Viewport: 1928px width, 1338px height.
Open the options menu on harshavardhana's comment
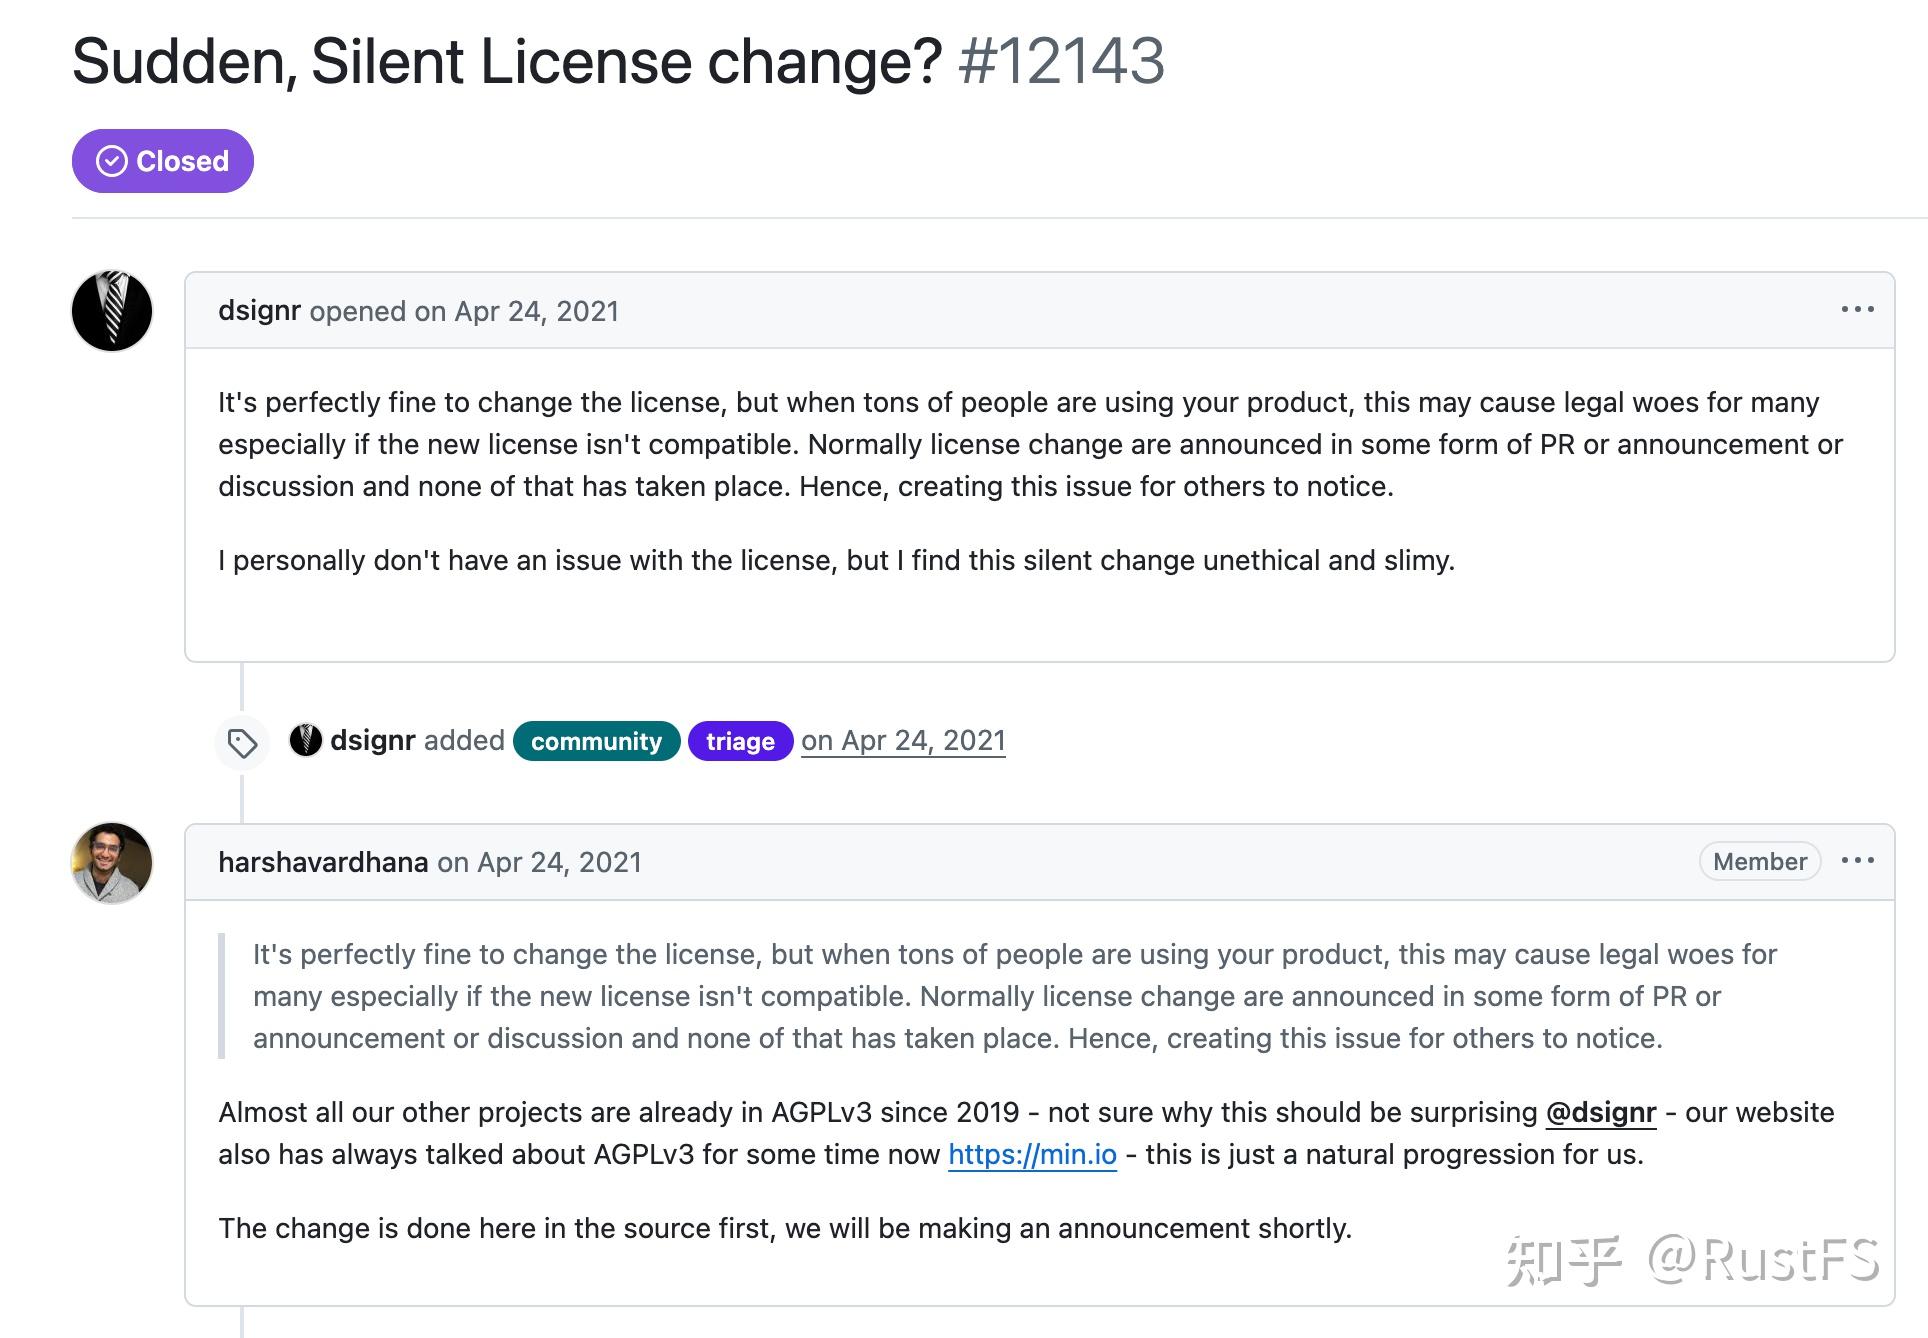[x=1858, y=861]
